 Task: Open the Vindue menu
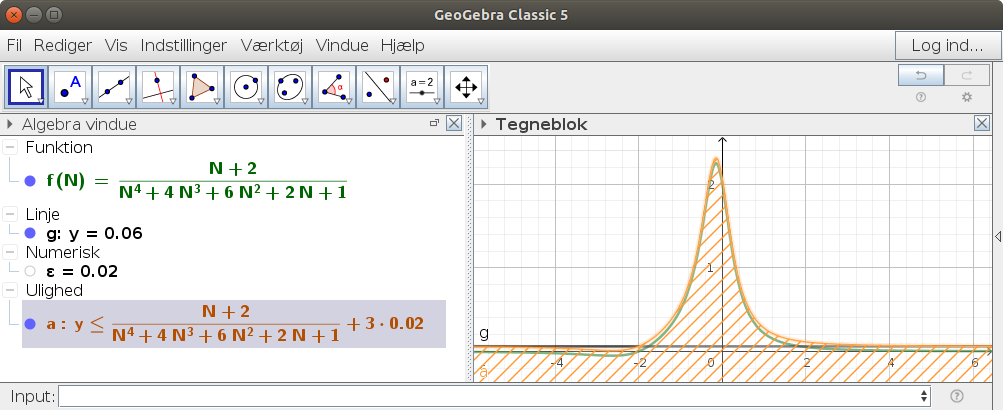click(x=342, y=45)
